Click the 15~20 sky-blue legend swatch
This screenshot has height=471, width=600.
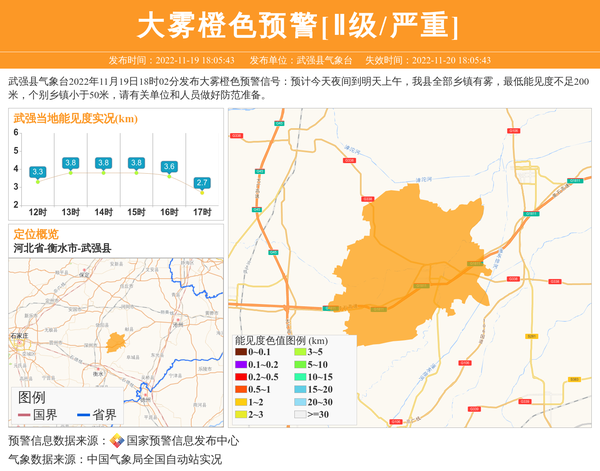pyautogui.click(x=300, y=390)
